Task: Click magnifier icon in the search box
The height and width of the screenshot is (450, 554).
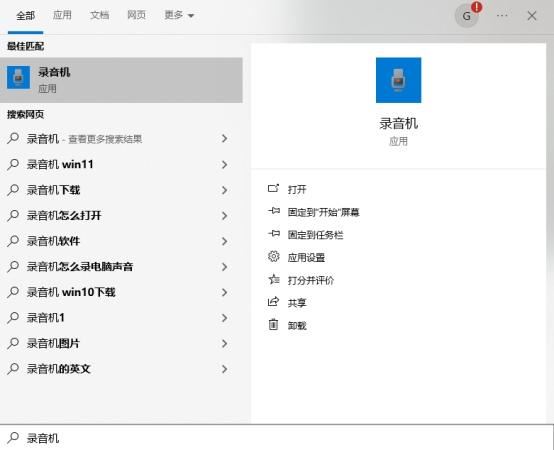Action: [x=13, y=437]
